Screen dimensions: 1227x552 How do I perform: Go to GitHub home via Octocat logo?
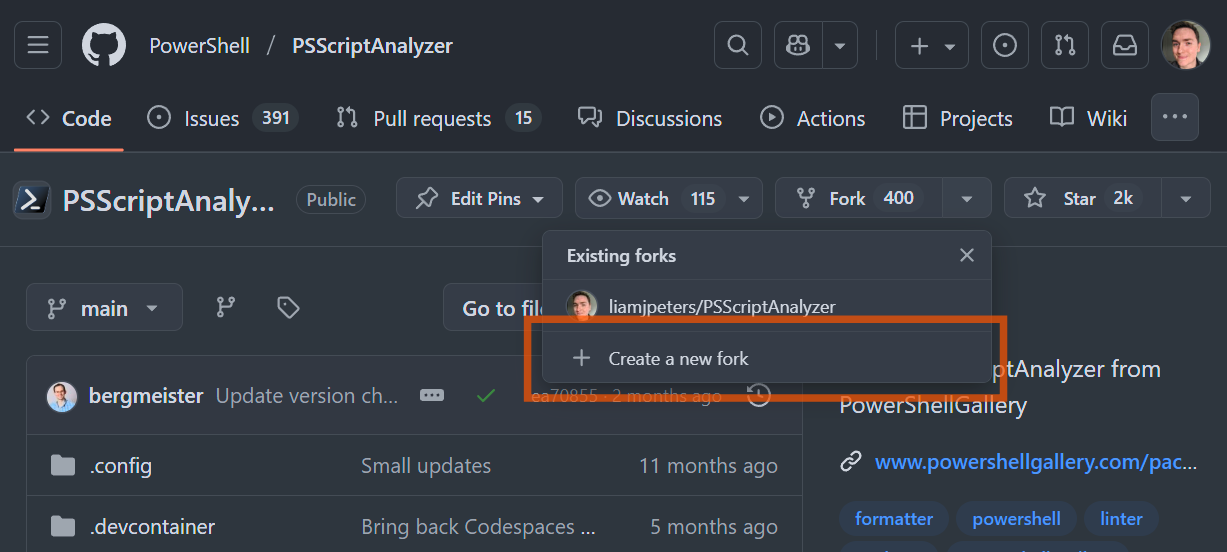click(104, 46)
